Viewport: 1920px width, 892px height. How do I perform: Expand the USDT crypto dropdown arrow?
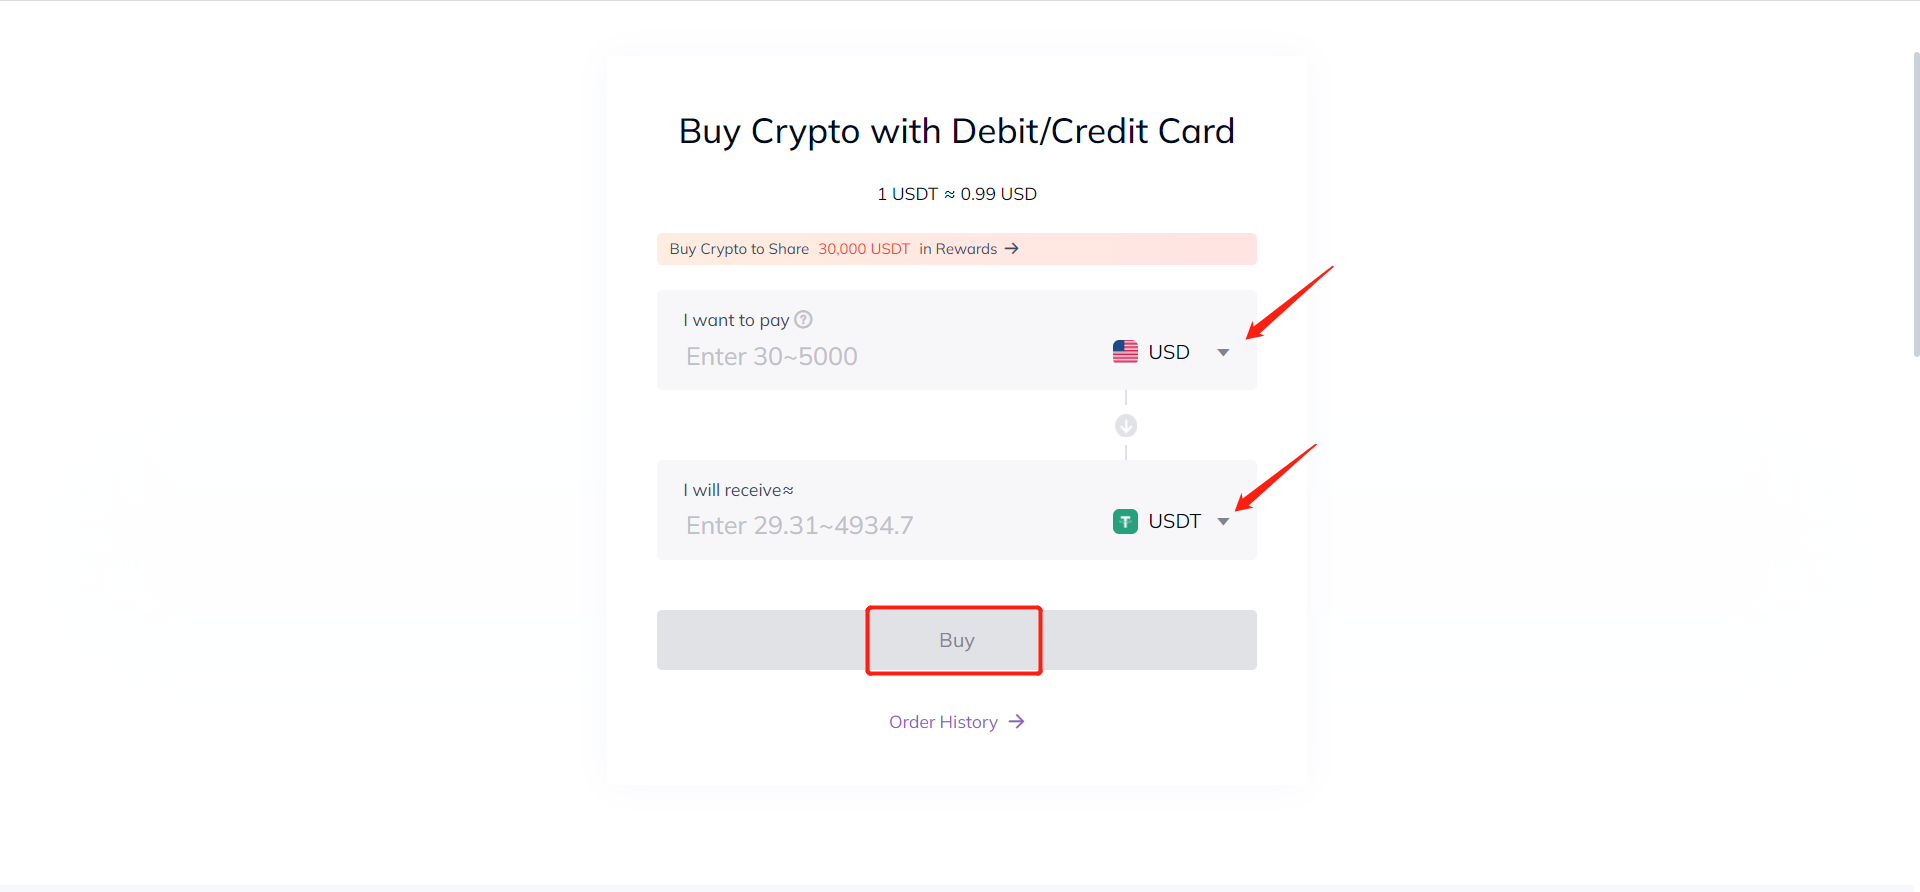(x=1223, y=521)
